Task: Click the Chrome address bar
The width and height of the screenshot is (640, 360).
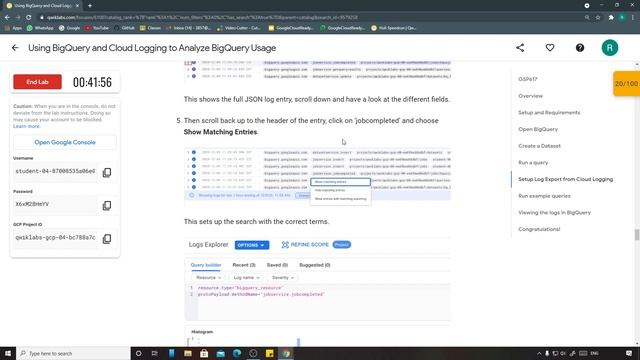Action: click(x=310, y=18)
